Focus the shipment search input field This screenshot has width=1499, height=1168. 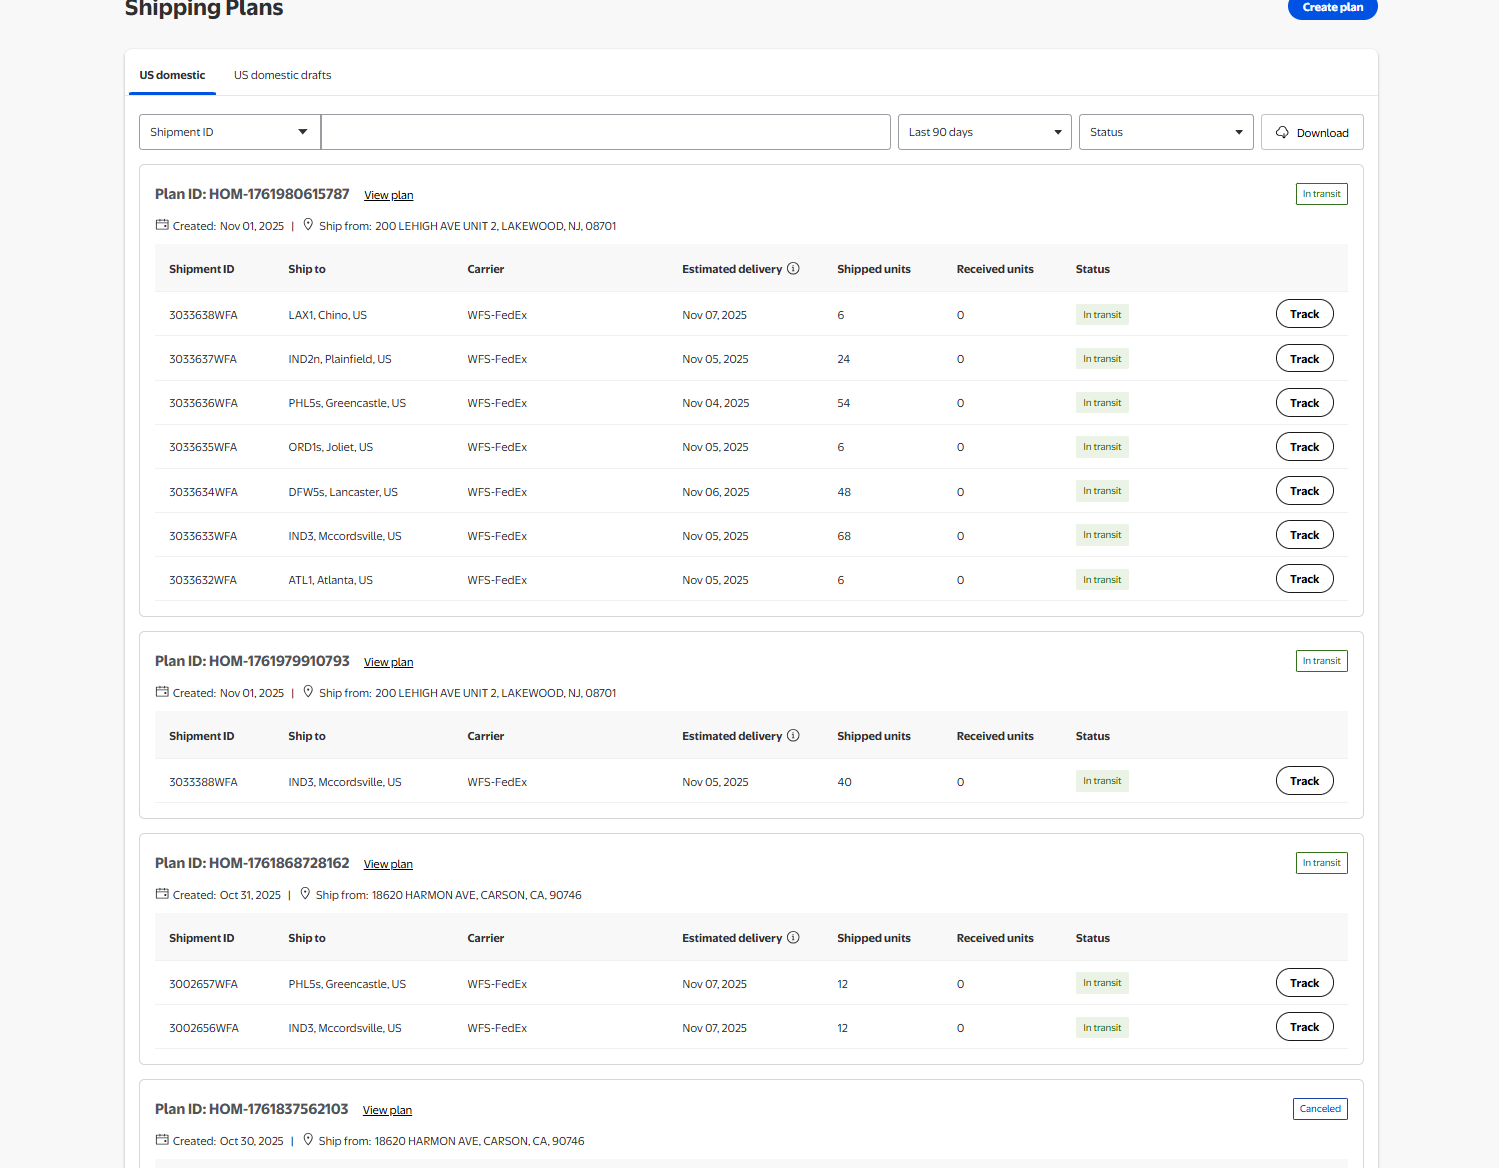point(605,132)
